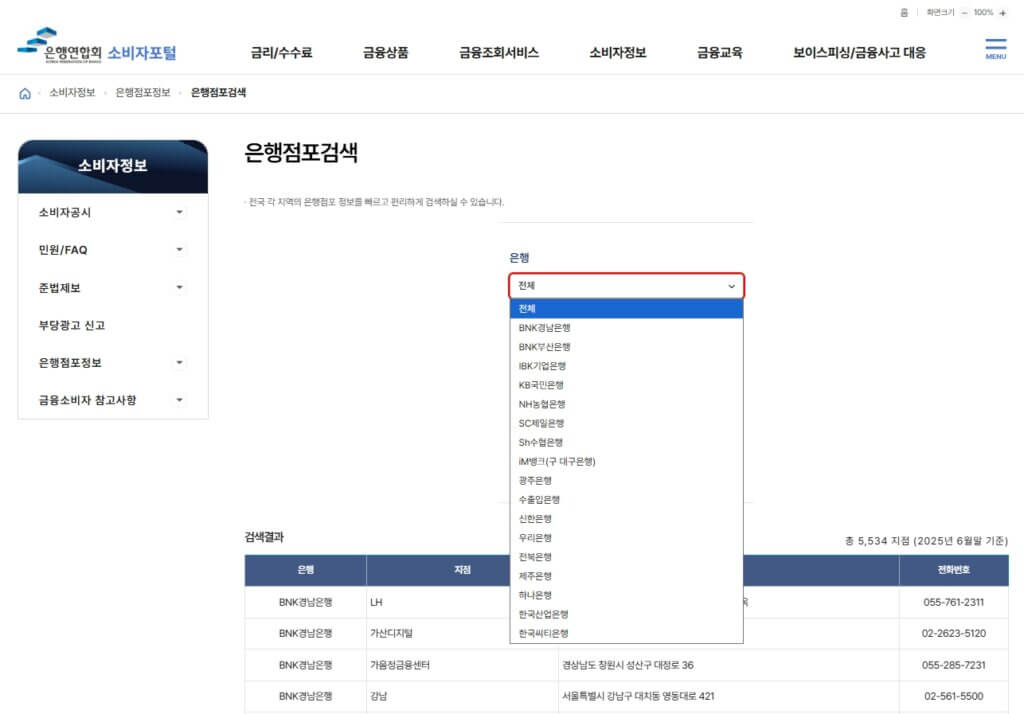The width and height of the screenshot is (1024, 714).
Task: Click 소비자정보 breadcrumb link
Action: coord(72,93)
